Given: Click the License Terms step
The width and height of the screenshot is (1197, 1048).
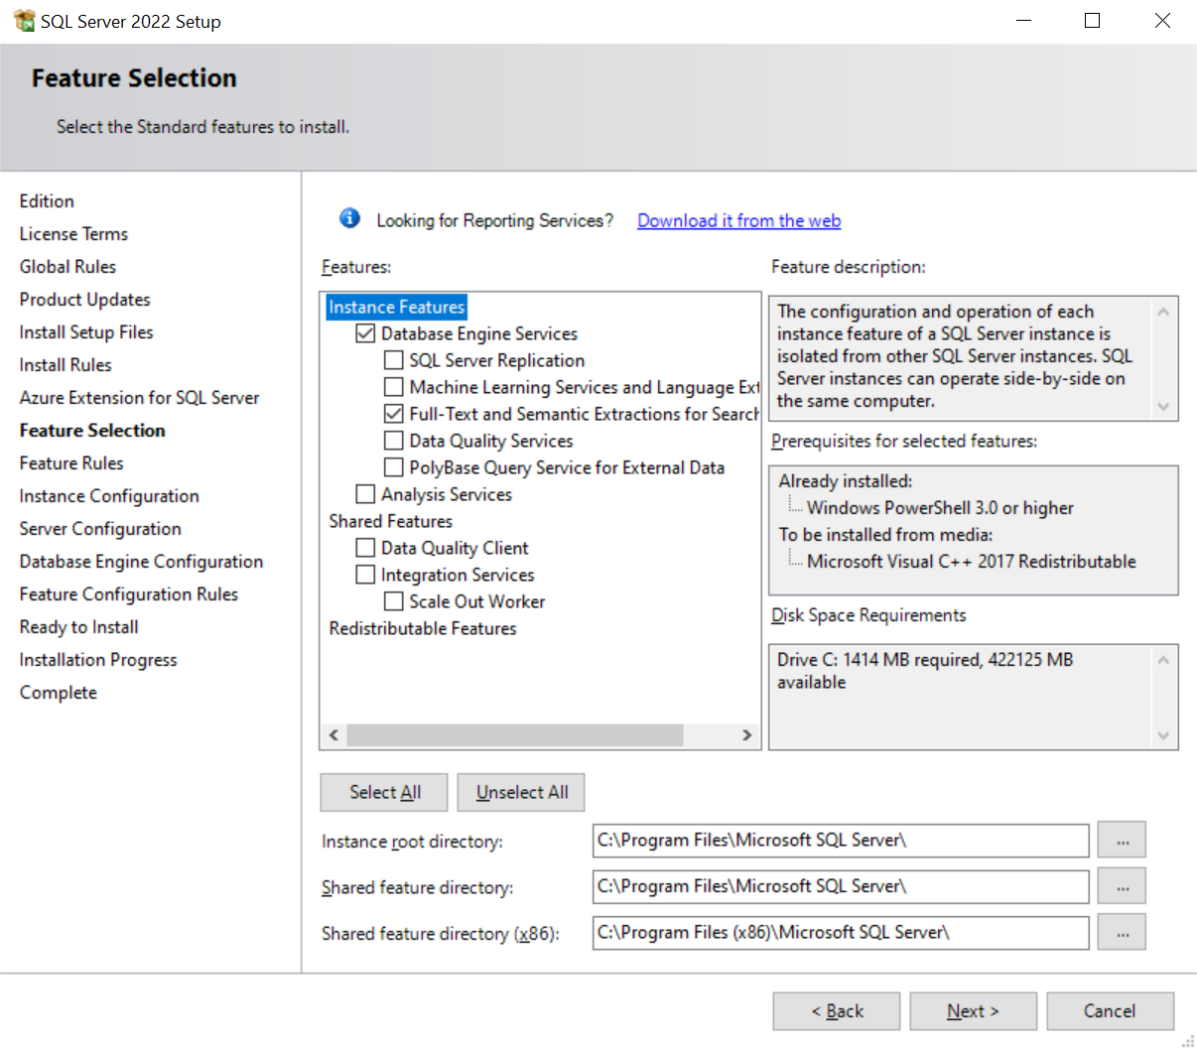Looking at the screenshot, I should [x=73, y=234].
